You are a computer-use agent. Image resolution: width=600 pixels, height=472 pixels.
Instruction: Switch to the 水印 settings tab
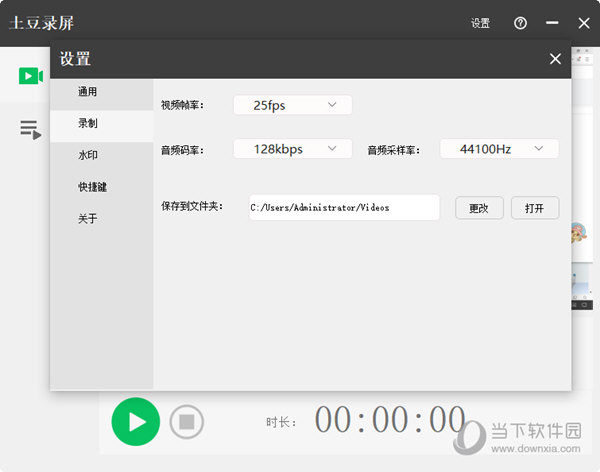(102, 155)
